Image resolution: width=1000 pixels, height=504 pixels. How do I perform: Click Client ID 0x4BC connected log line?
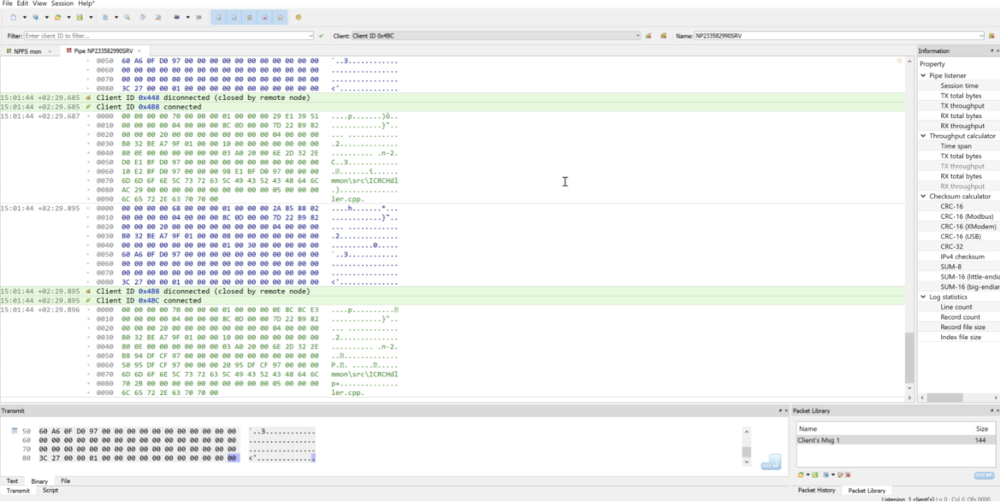(x=452, y=300)
